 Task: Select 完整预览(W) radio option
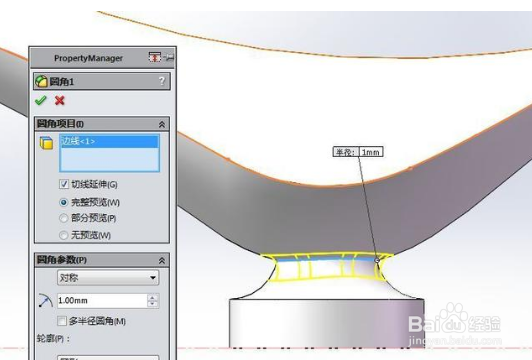click(x=63, y=203)
